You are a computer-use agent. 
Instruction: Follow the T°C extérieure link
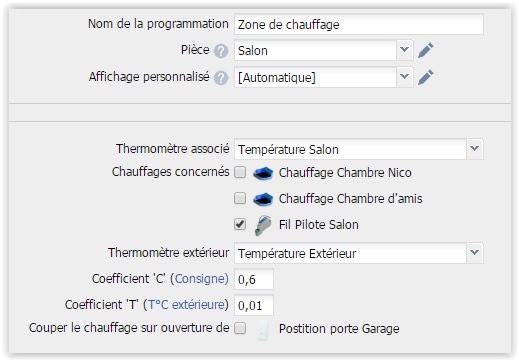pos(186,305)
